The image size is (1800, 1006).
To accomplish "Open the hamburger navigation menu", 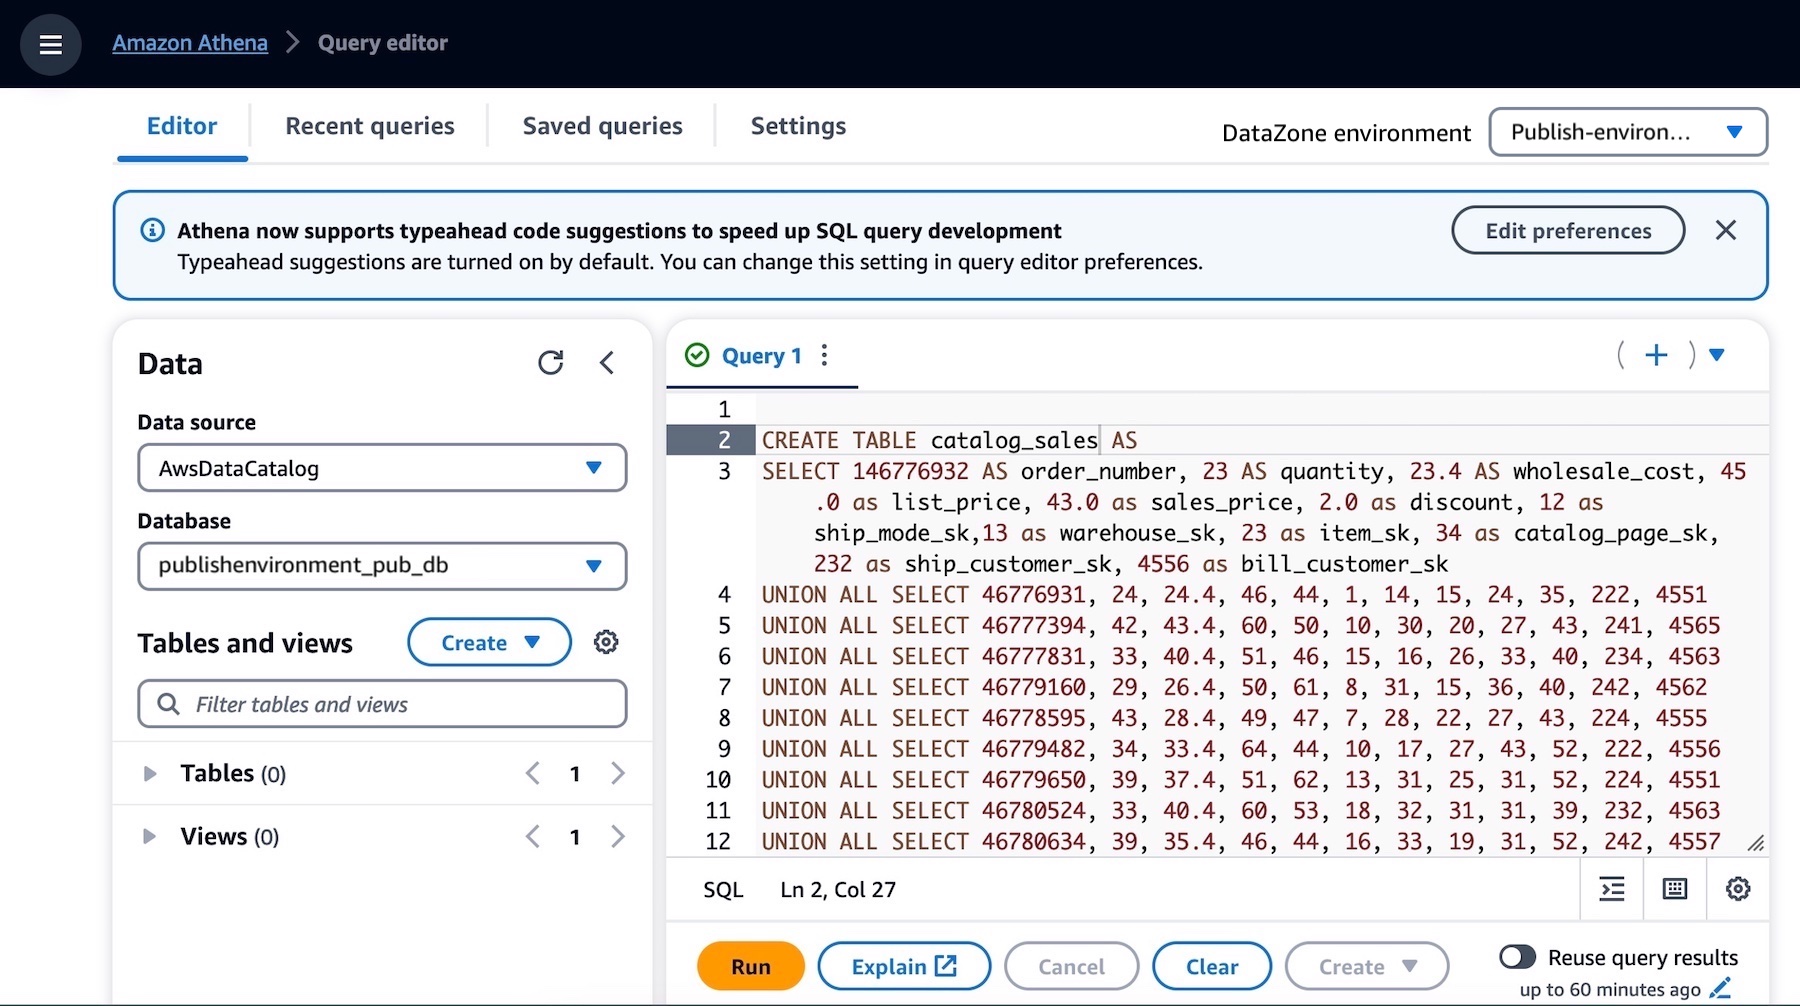I will coord(50,44).
